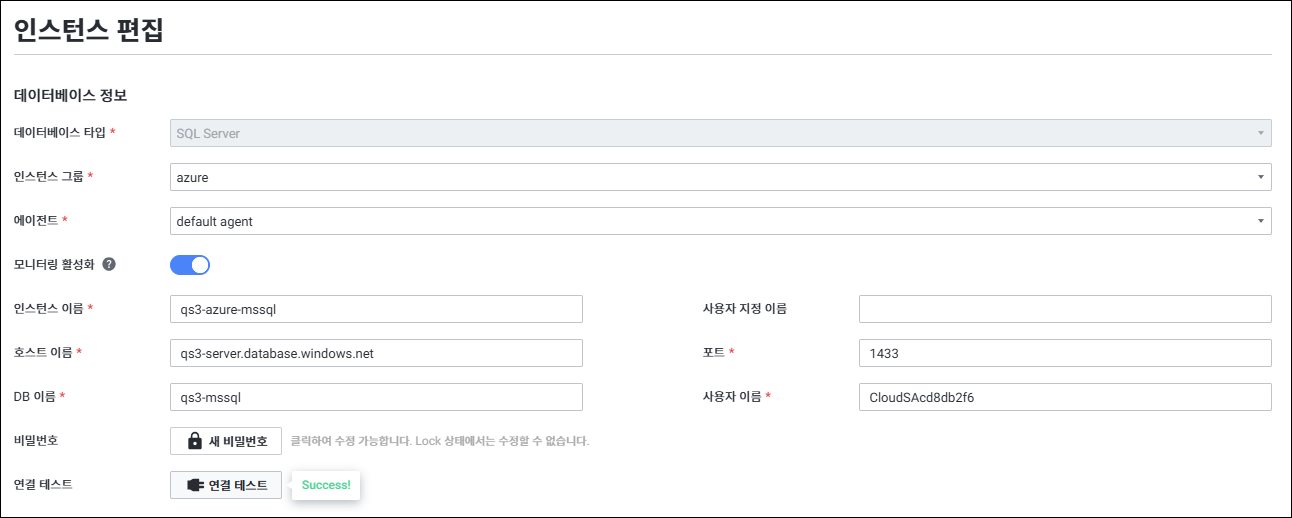Click the 인스턴스 이름 field with qs3-azure-mssql
Viewport: 1292px width, 518px height.
(376, 309)
